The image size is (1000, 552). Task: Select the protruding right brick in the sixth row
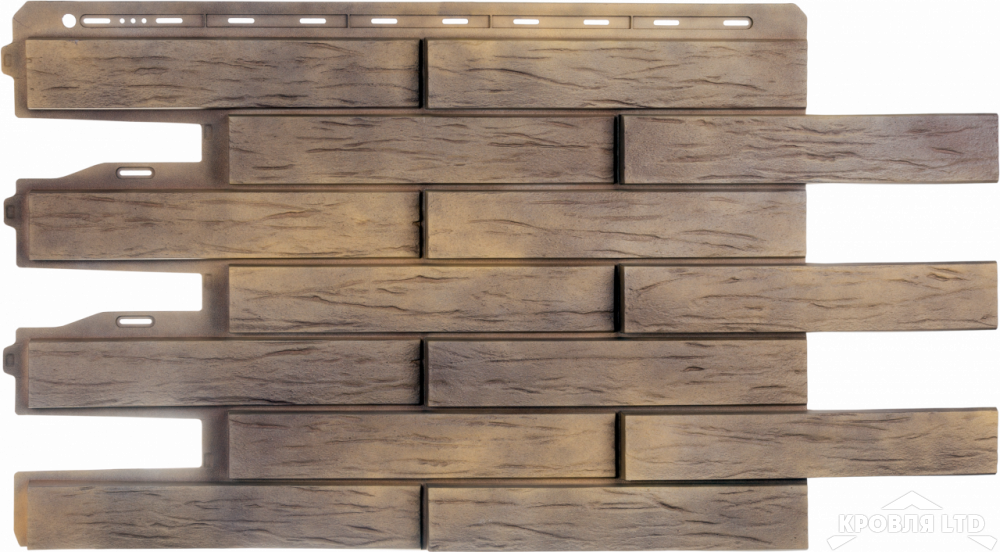[x=810, y=444]
